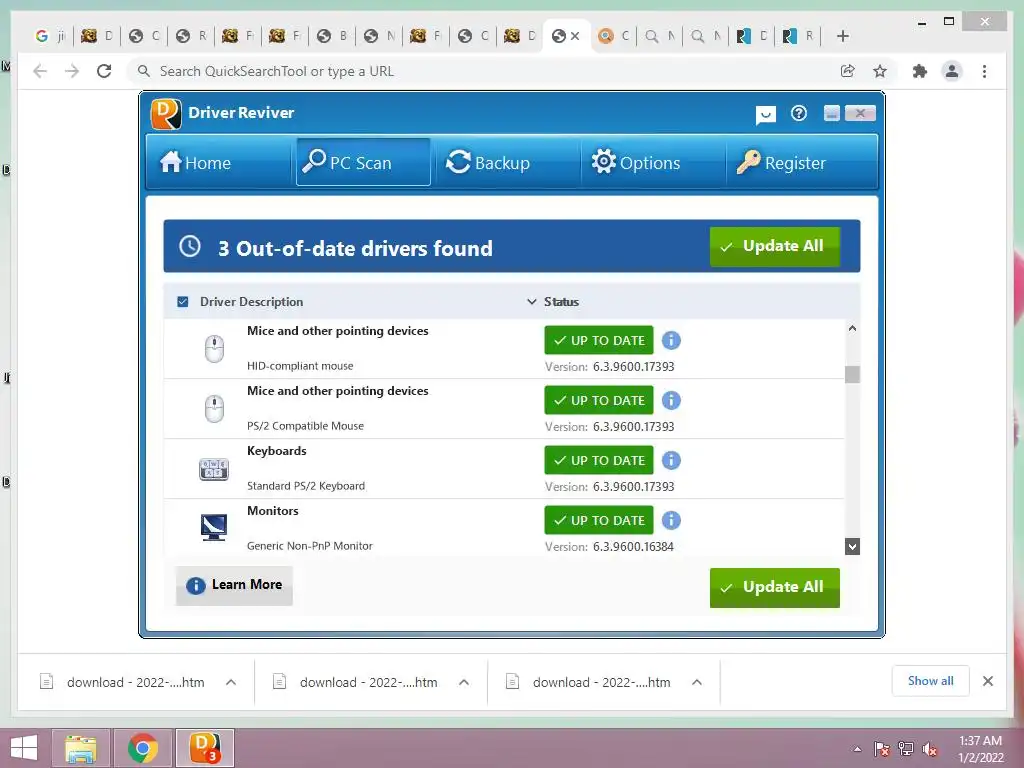This screenshot has height=768, width=1024.
Task: Show info for Generic Non-PnP Monitor driver
Action: 671,520
